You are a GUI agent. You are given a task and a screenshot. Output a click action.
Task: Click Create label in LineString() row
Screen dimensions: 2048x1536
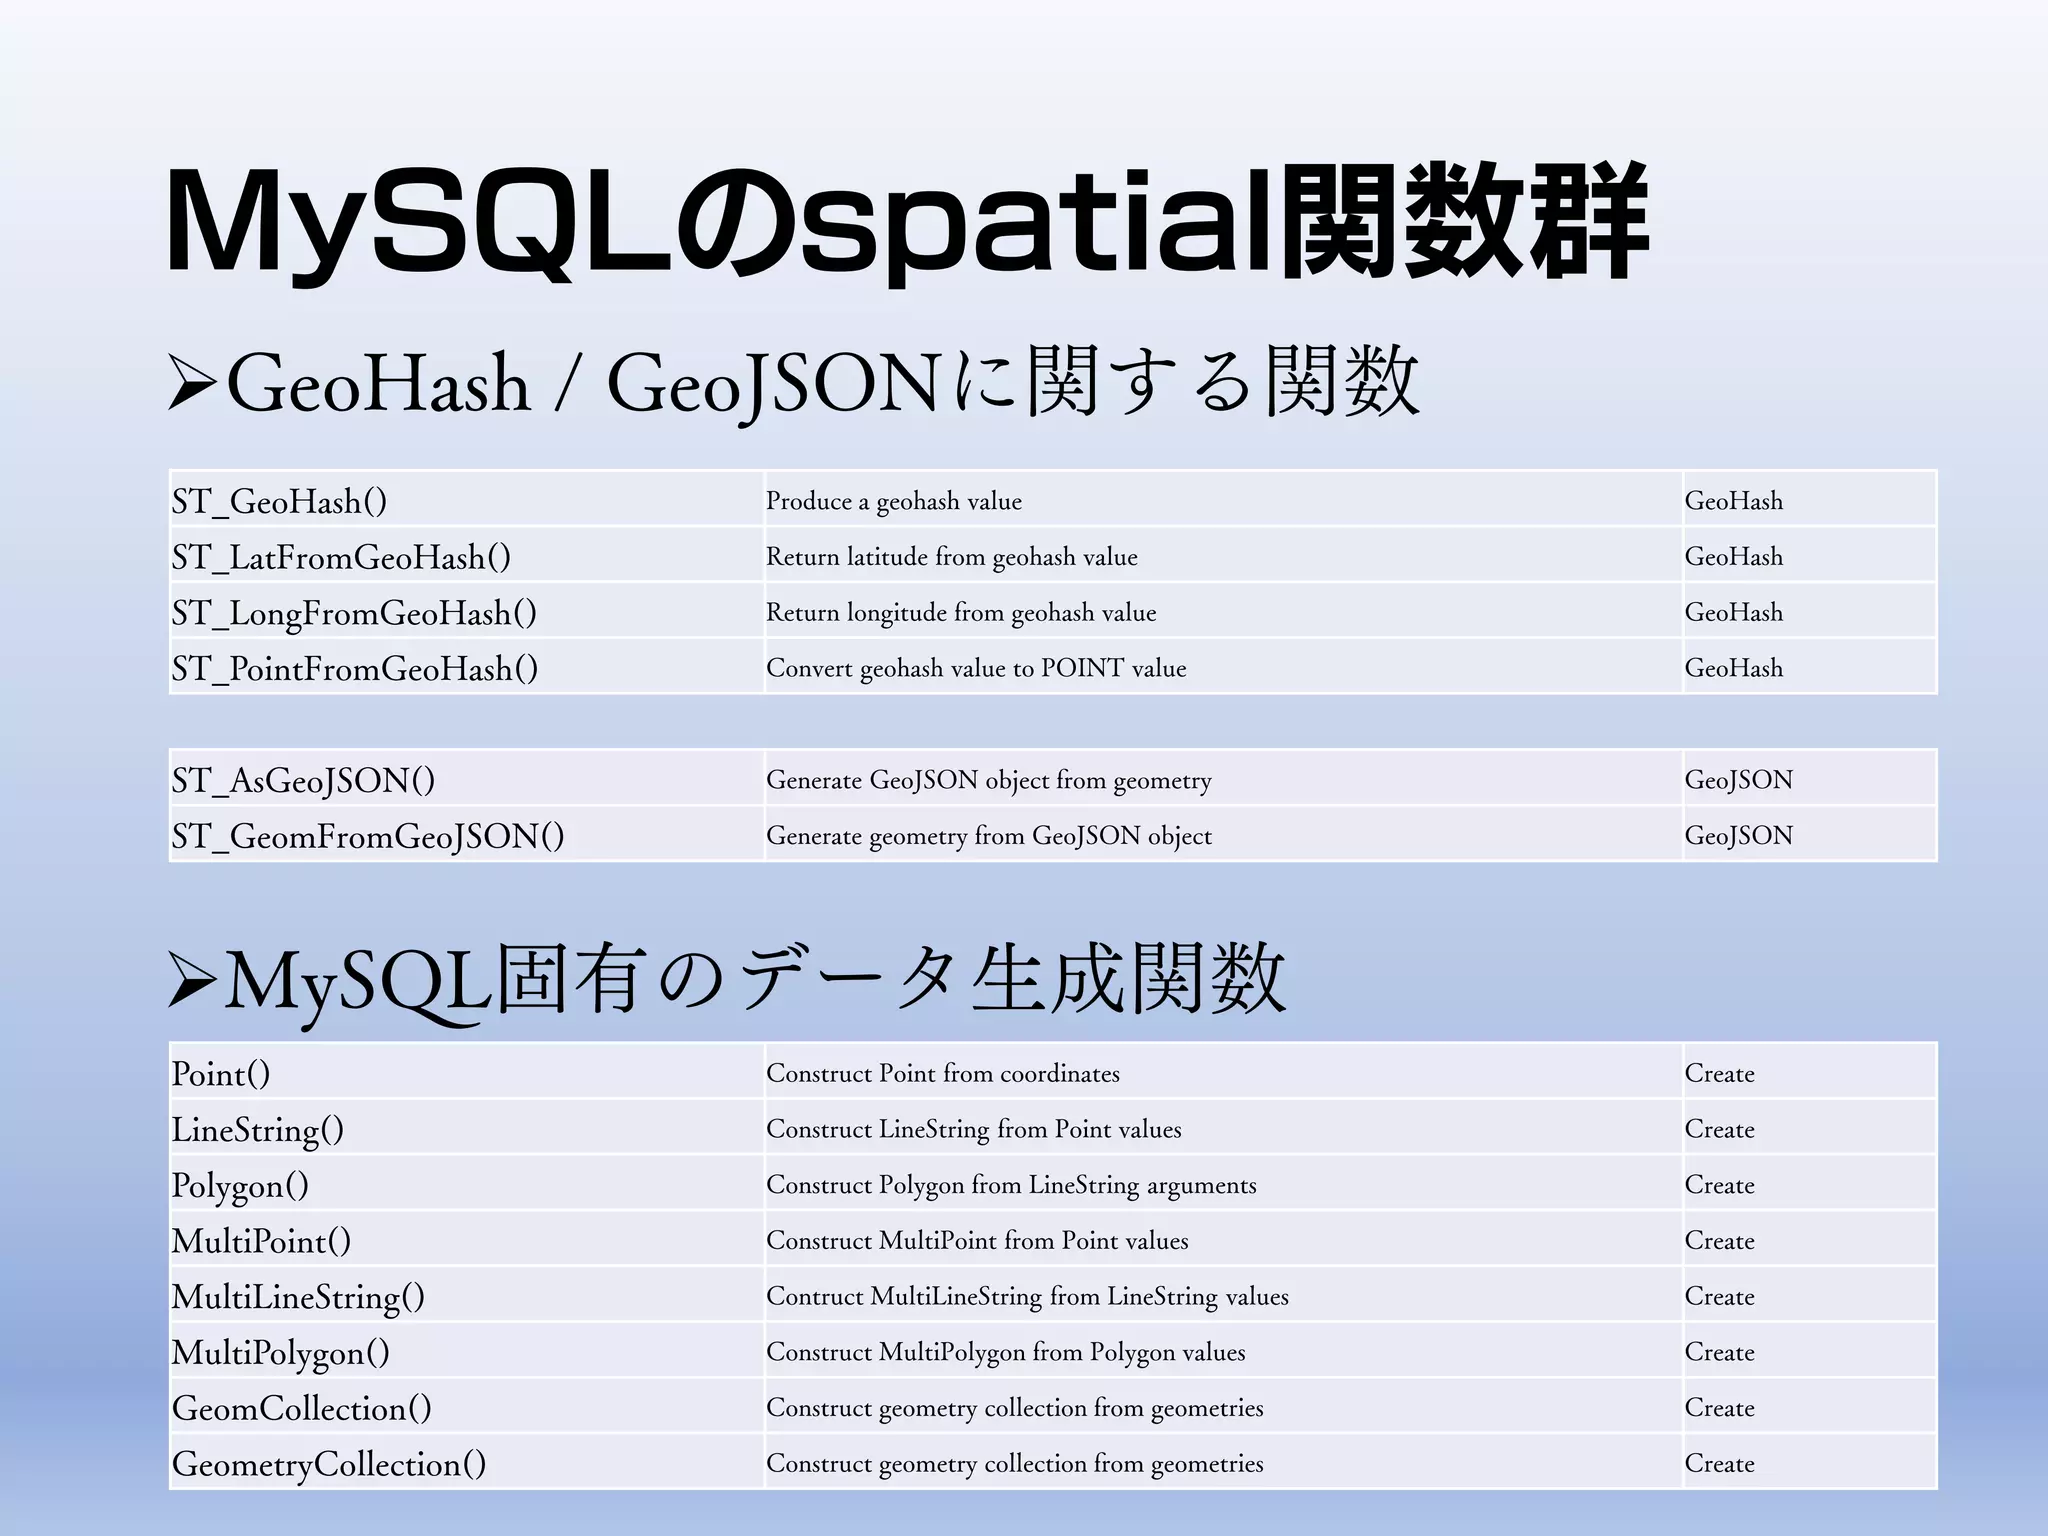(x=1720, y=1129)
